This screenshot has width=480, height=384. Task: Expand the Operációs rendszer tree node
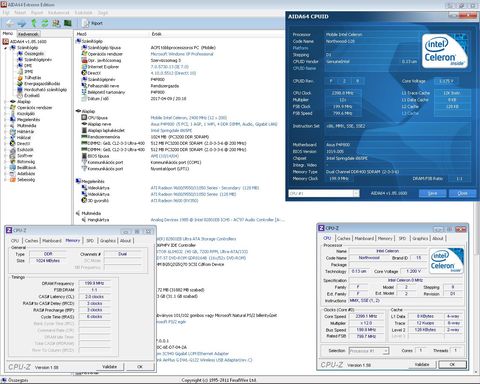click(x=6, y=108)
